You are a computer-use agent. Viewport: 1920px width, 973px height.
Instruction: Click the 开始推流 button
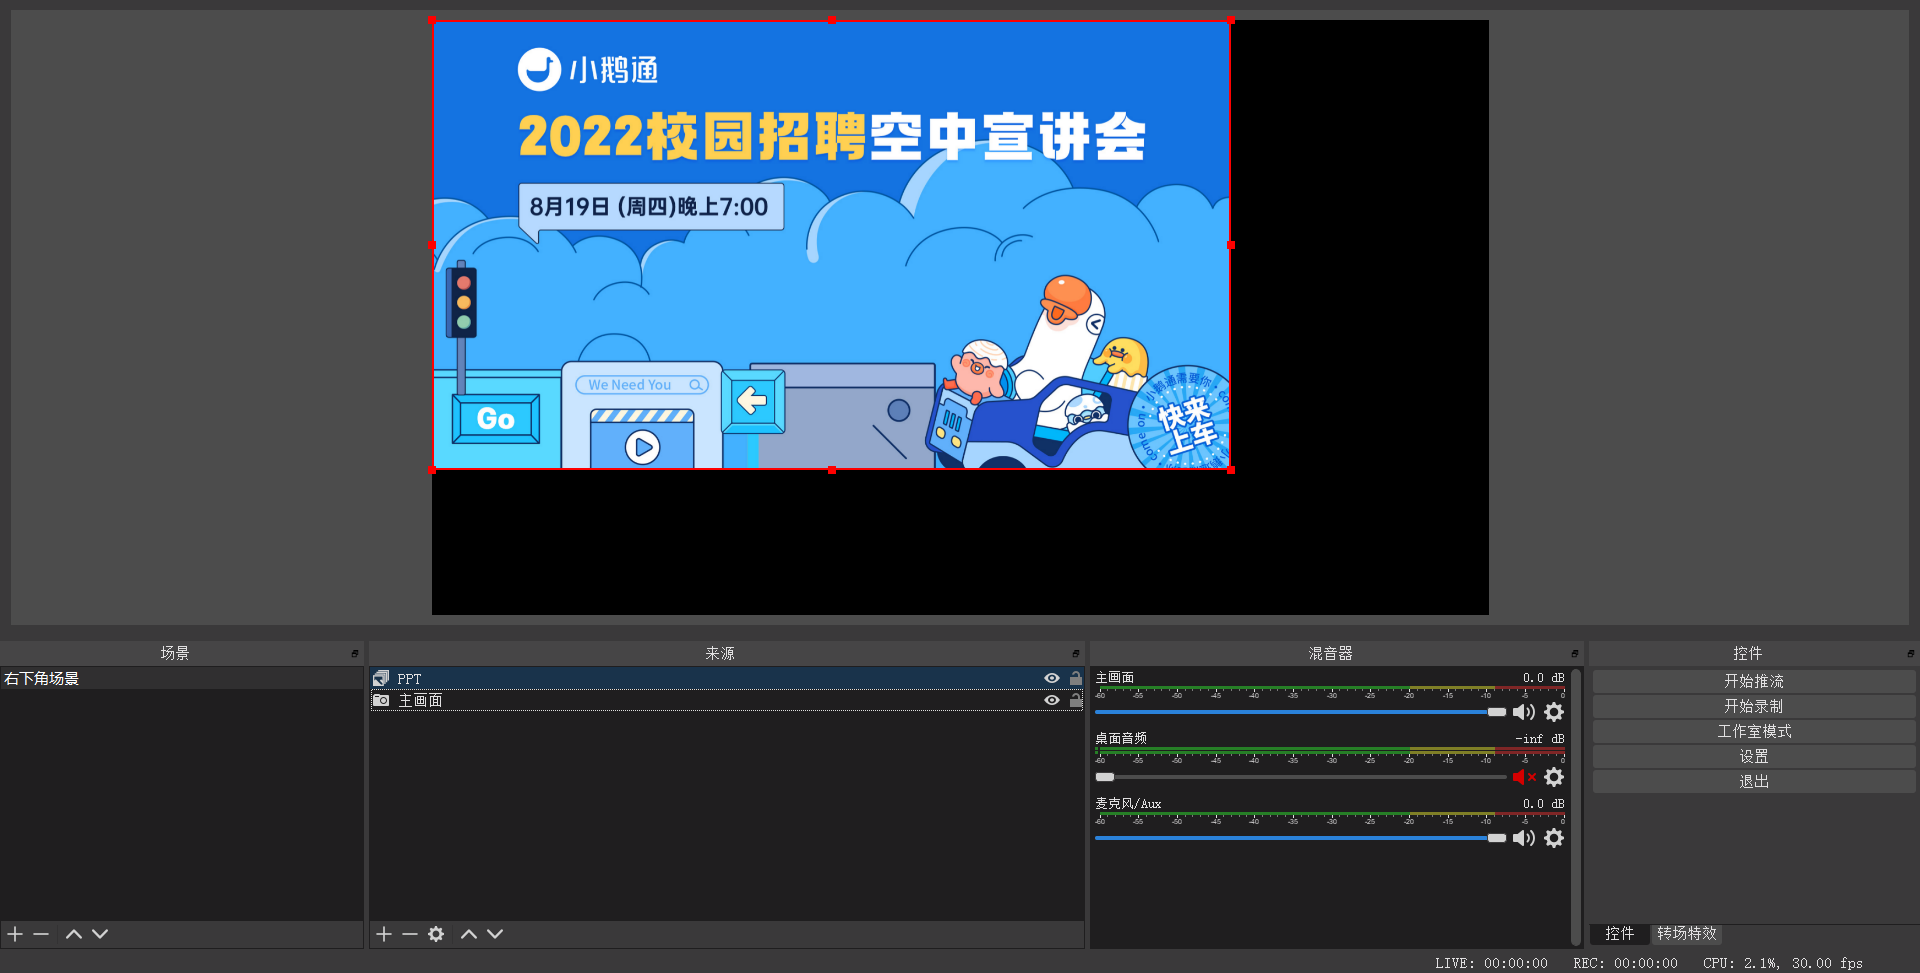point(1754,681)
